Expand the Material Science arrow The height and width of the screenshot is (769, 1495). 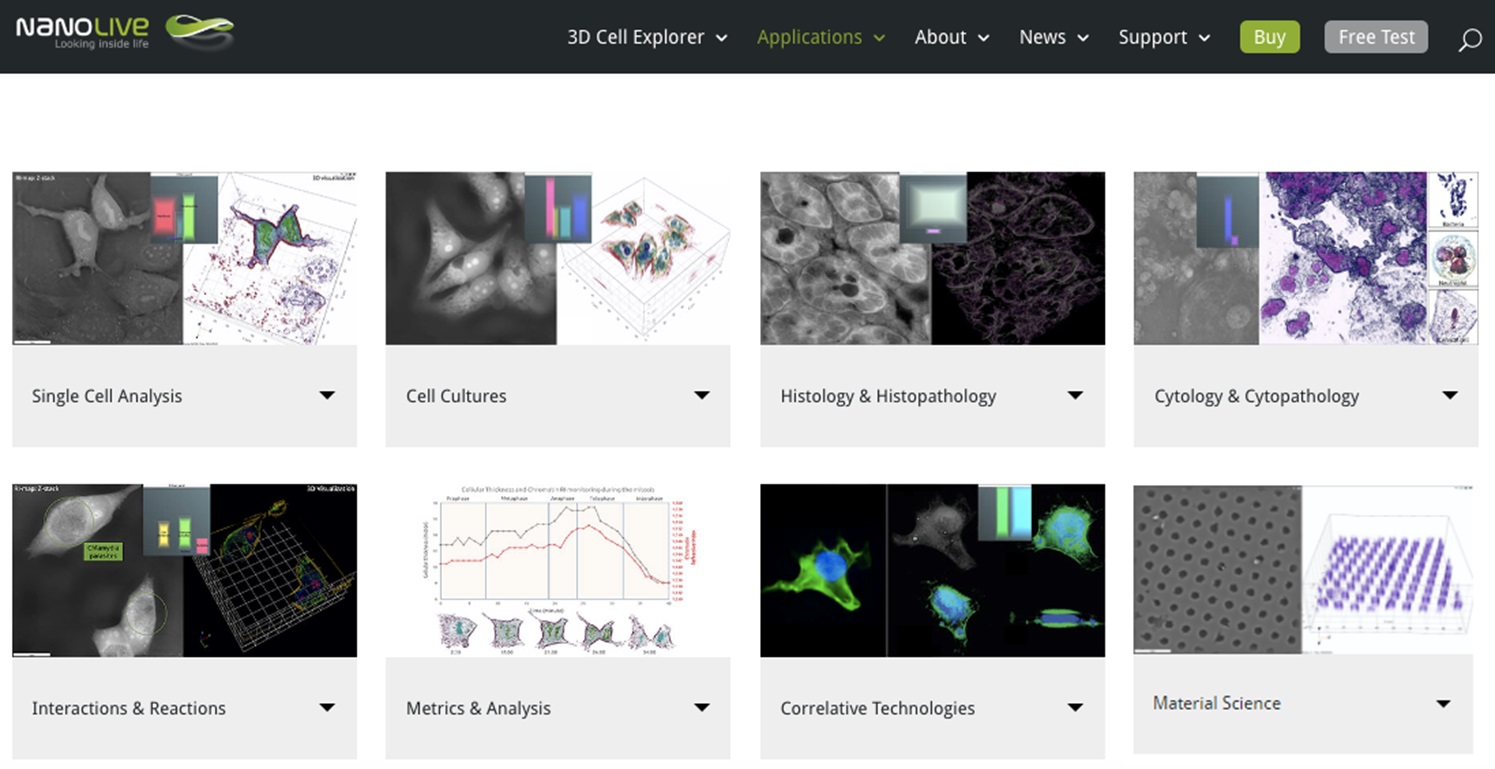coord(1443,703)
